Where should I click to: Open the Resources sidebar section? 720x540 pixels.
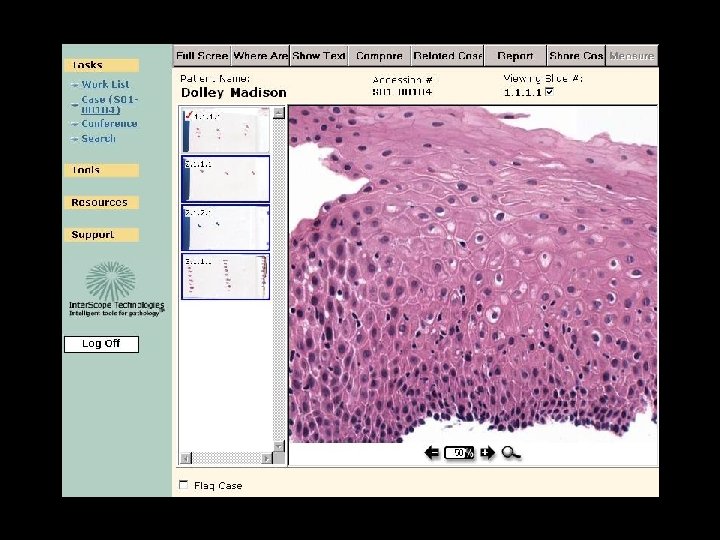101,202
